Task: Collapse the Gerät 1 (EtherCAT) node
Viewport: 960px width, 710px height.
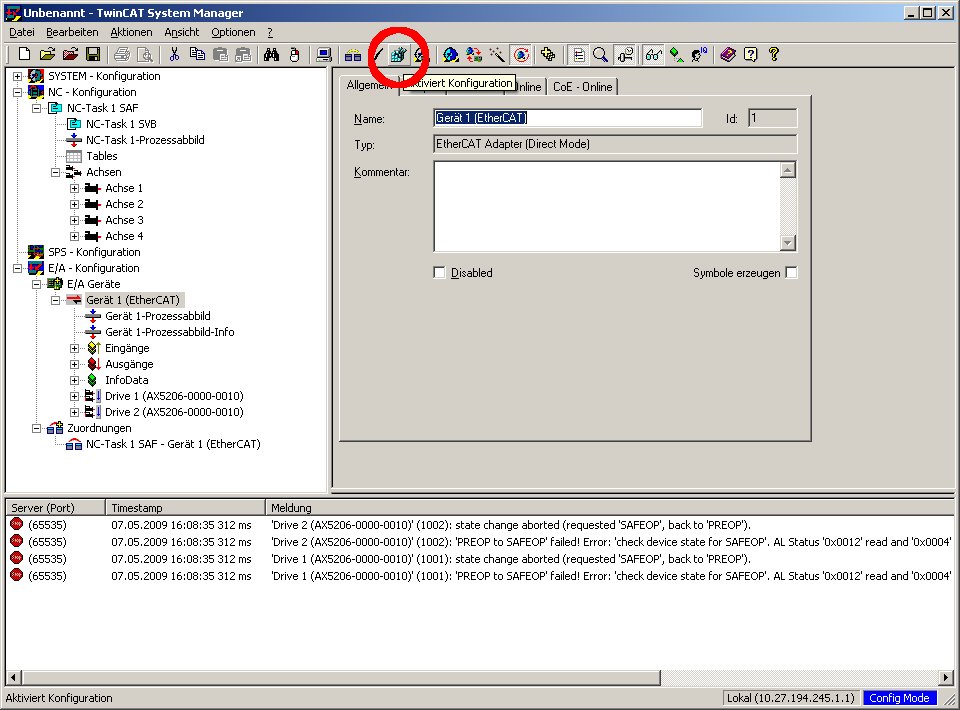Action: (56, 301)
